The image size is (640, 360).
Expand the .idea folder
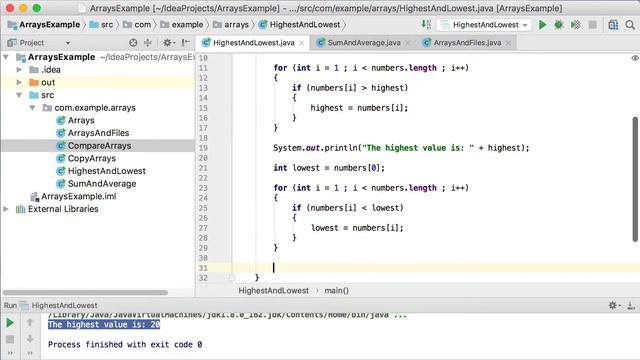point(19,70)
